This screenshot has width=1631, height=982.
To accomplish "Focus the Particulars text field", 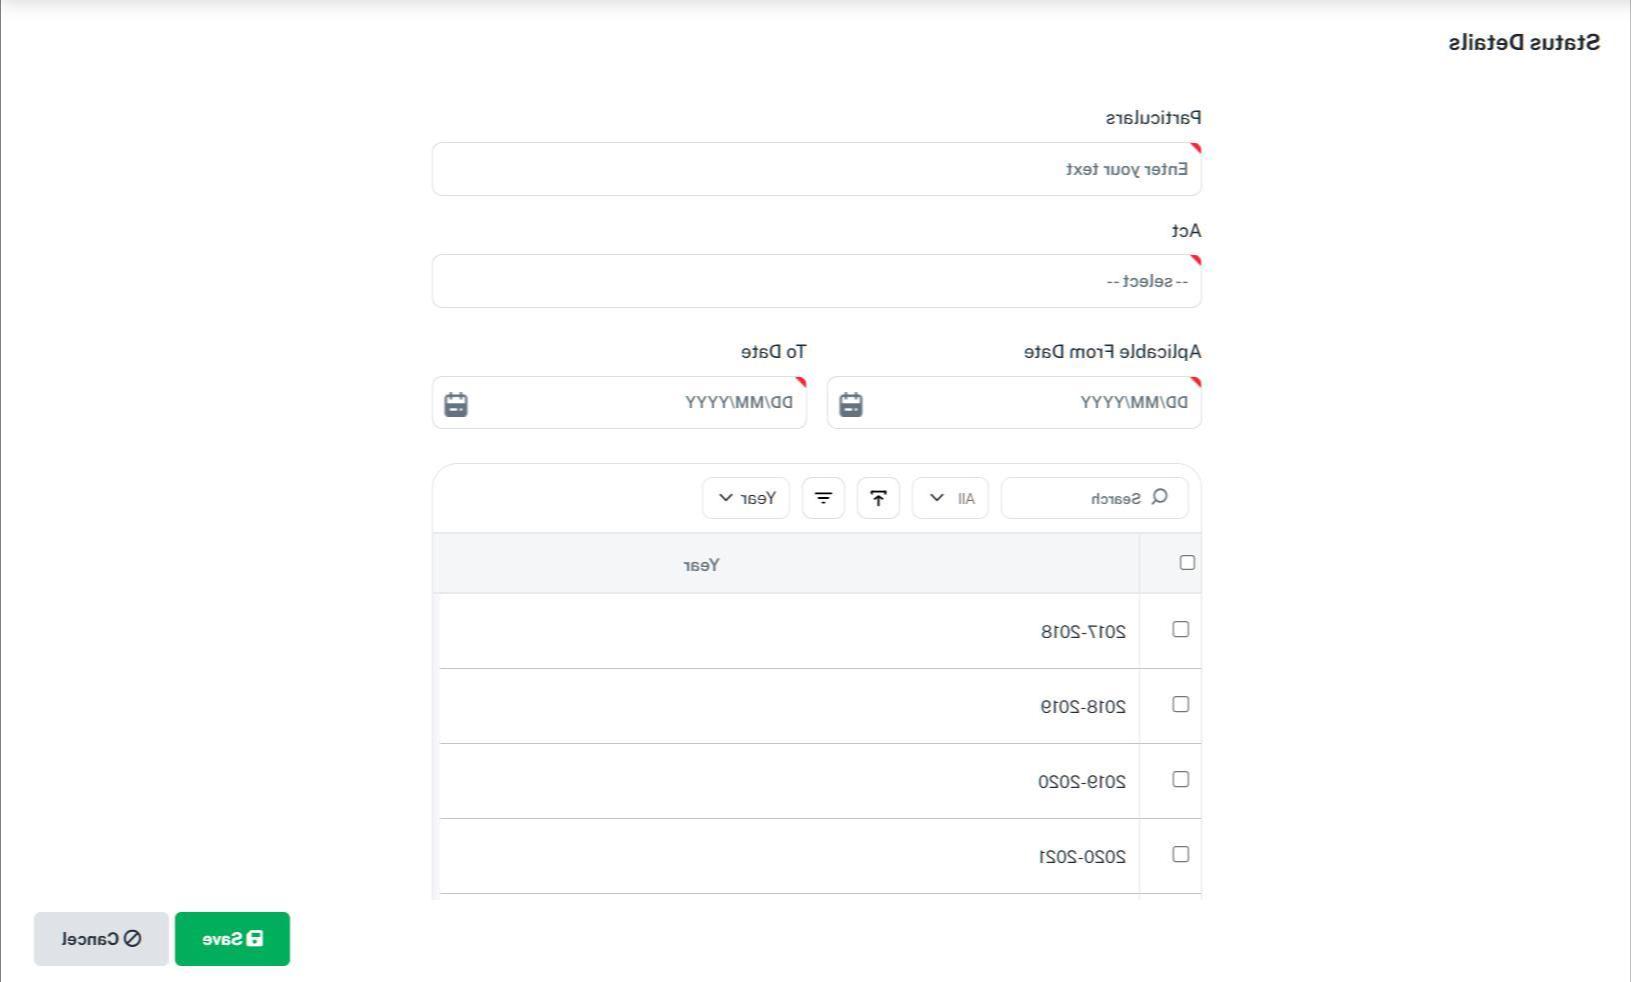I will click(x=817, y=169).
